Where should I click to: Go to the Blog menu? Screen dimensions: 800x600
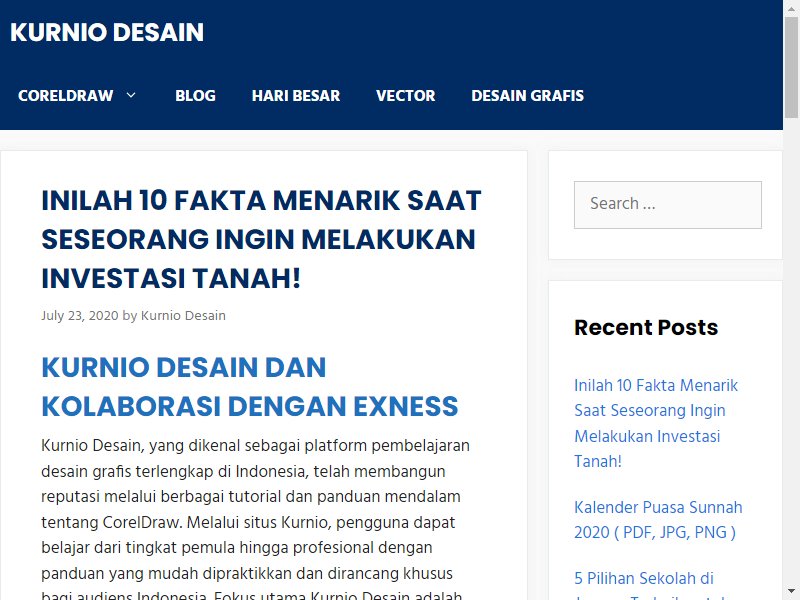point(195,95)
